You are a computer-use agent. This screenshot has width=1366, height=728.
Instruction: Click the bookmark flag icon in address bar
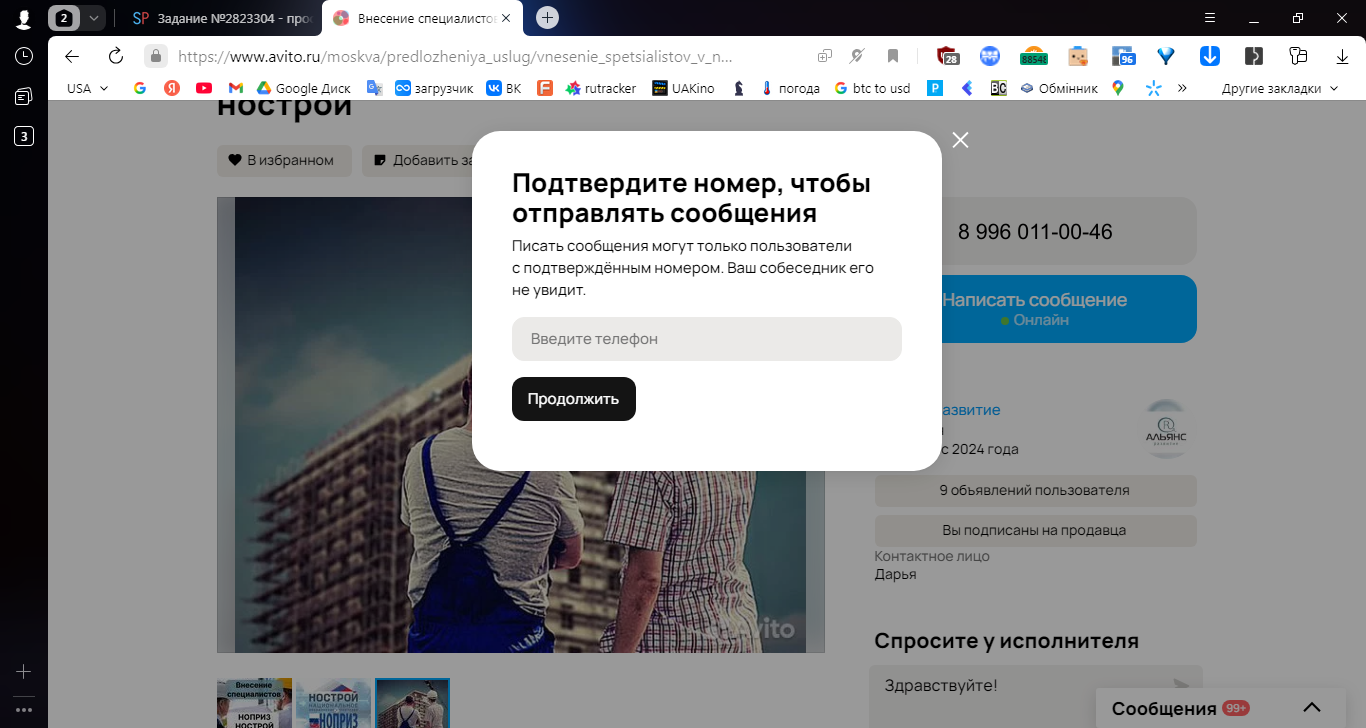[893, 56]
